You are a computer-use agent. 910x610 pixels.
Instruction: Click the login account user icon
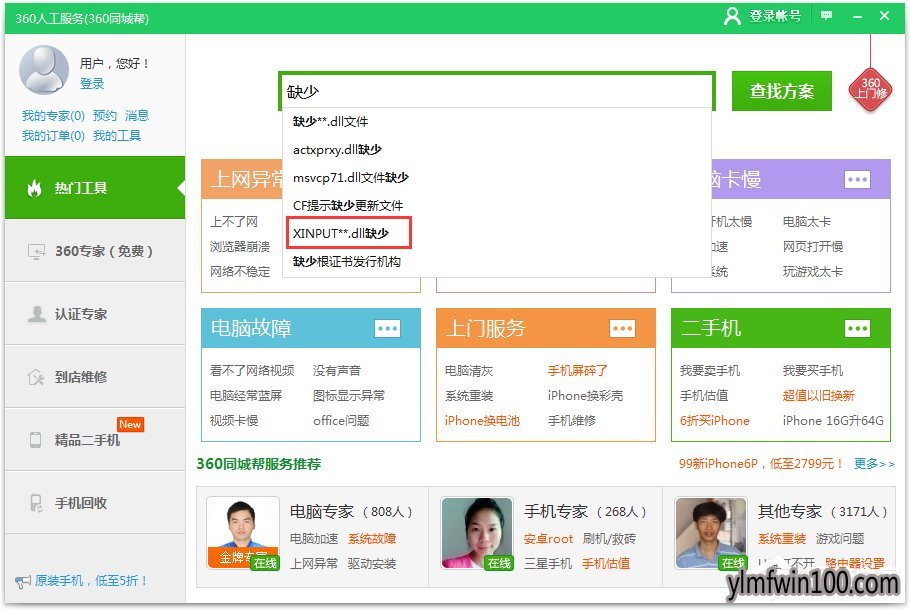tap(732, 16)
